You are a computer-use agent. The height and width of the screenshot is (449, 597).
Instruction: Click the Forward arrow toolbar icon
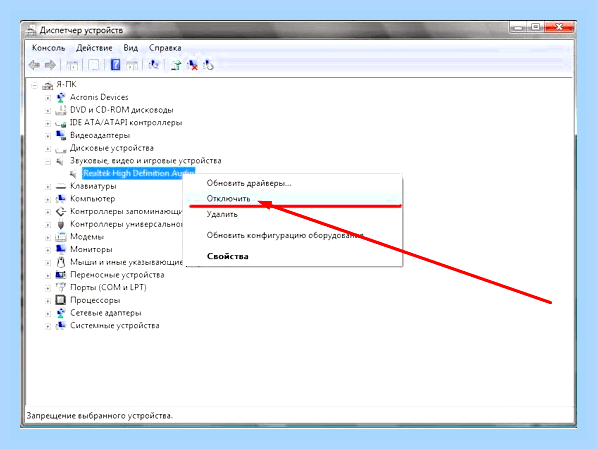tap(50, 65)
